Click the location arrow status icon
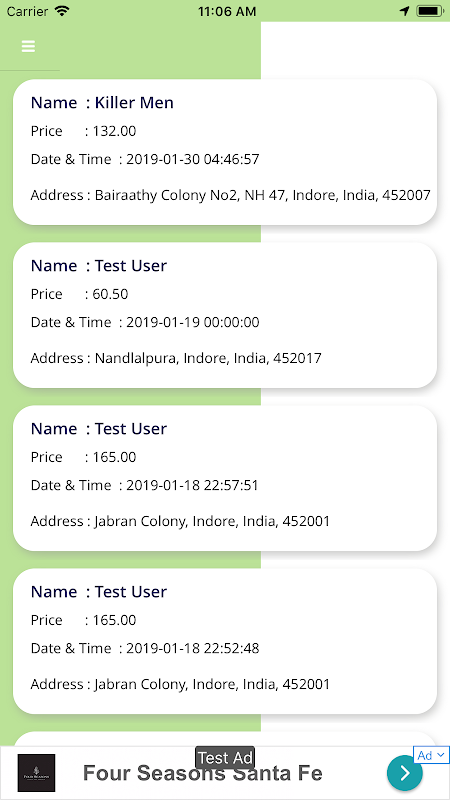This screenshot has width=450, height=800. coord(405,11)
